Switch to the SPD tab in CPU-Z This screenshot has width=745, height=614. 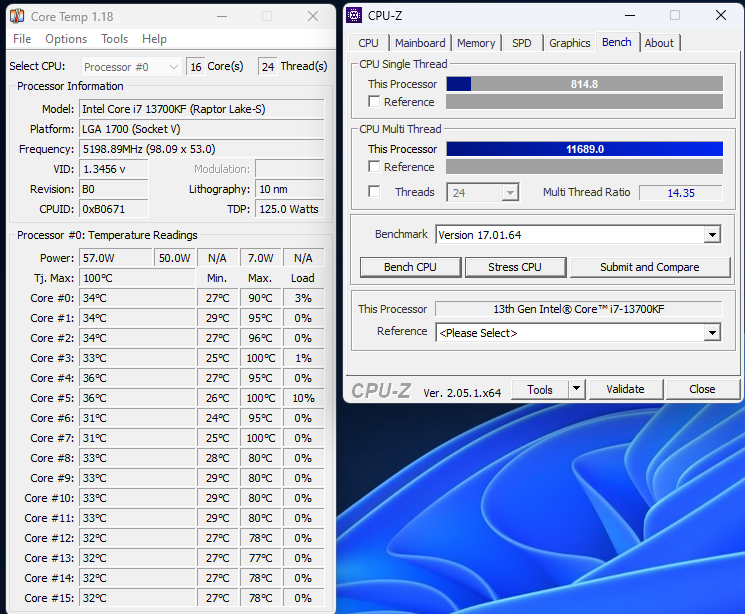[x=522, y=43]
